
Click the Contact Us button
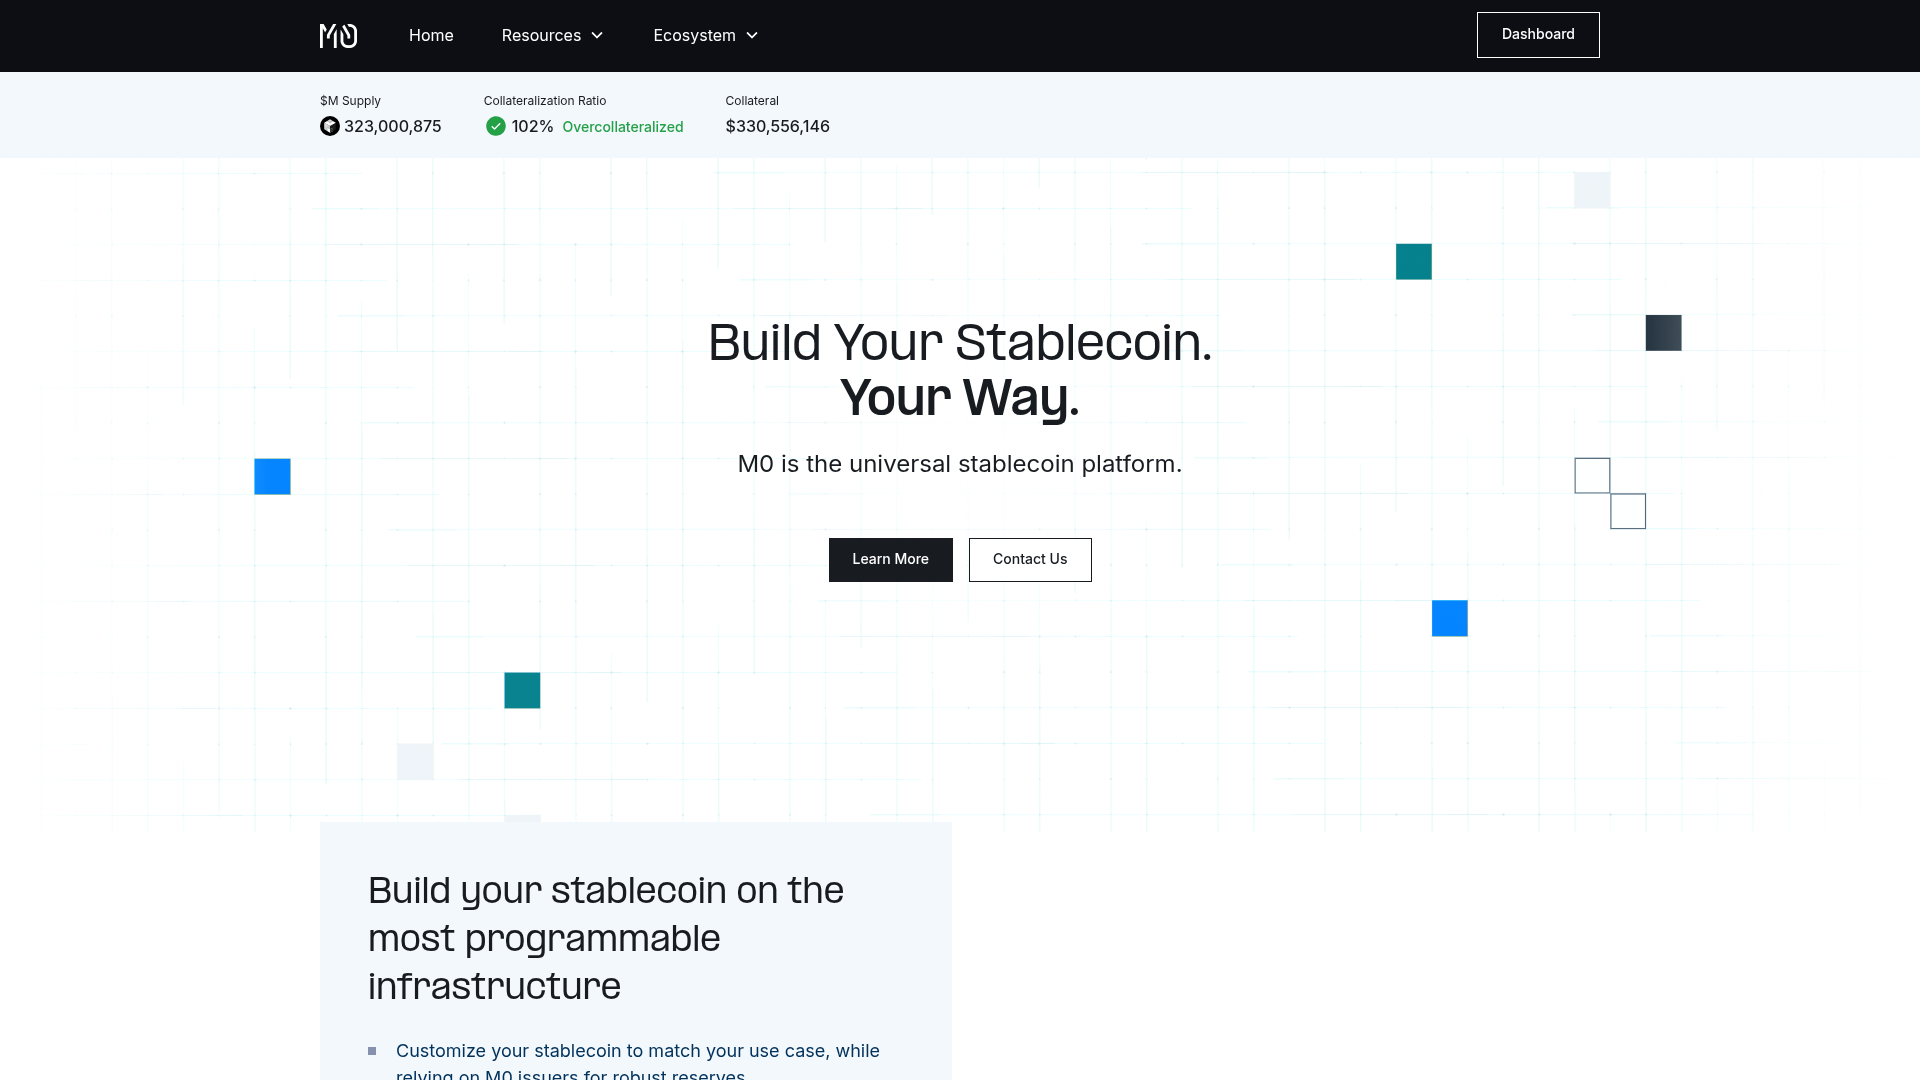pyautogui.click(x=1030, y=560)
